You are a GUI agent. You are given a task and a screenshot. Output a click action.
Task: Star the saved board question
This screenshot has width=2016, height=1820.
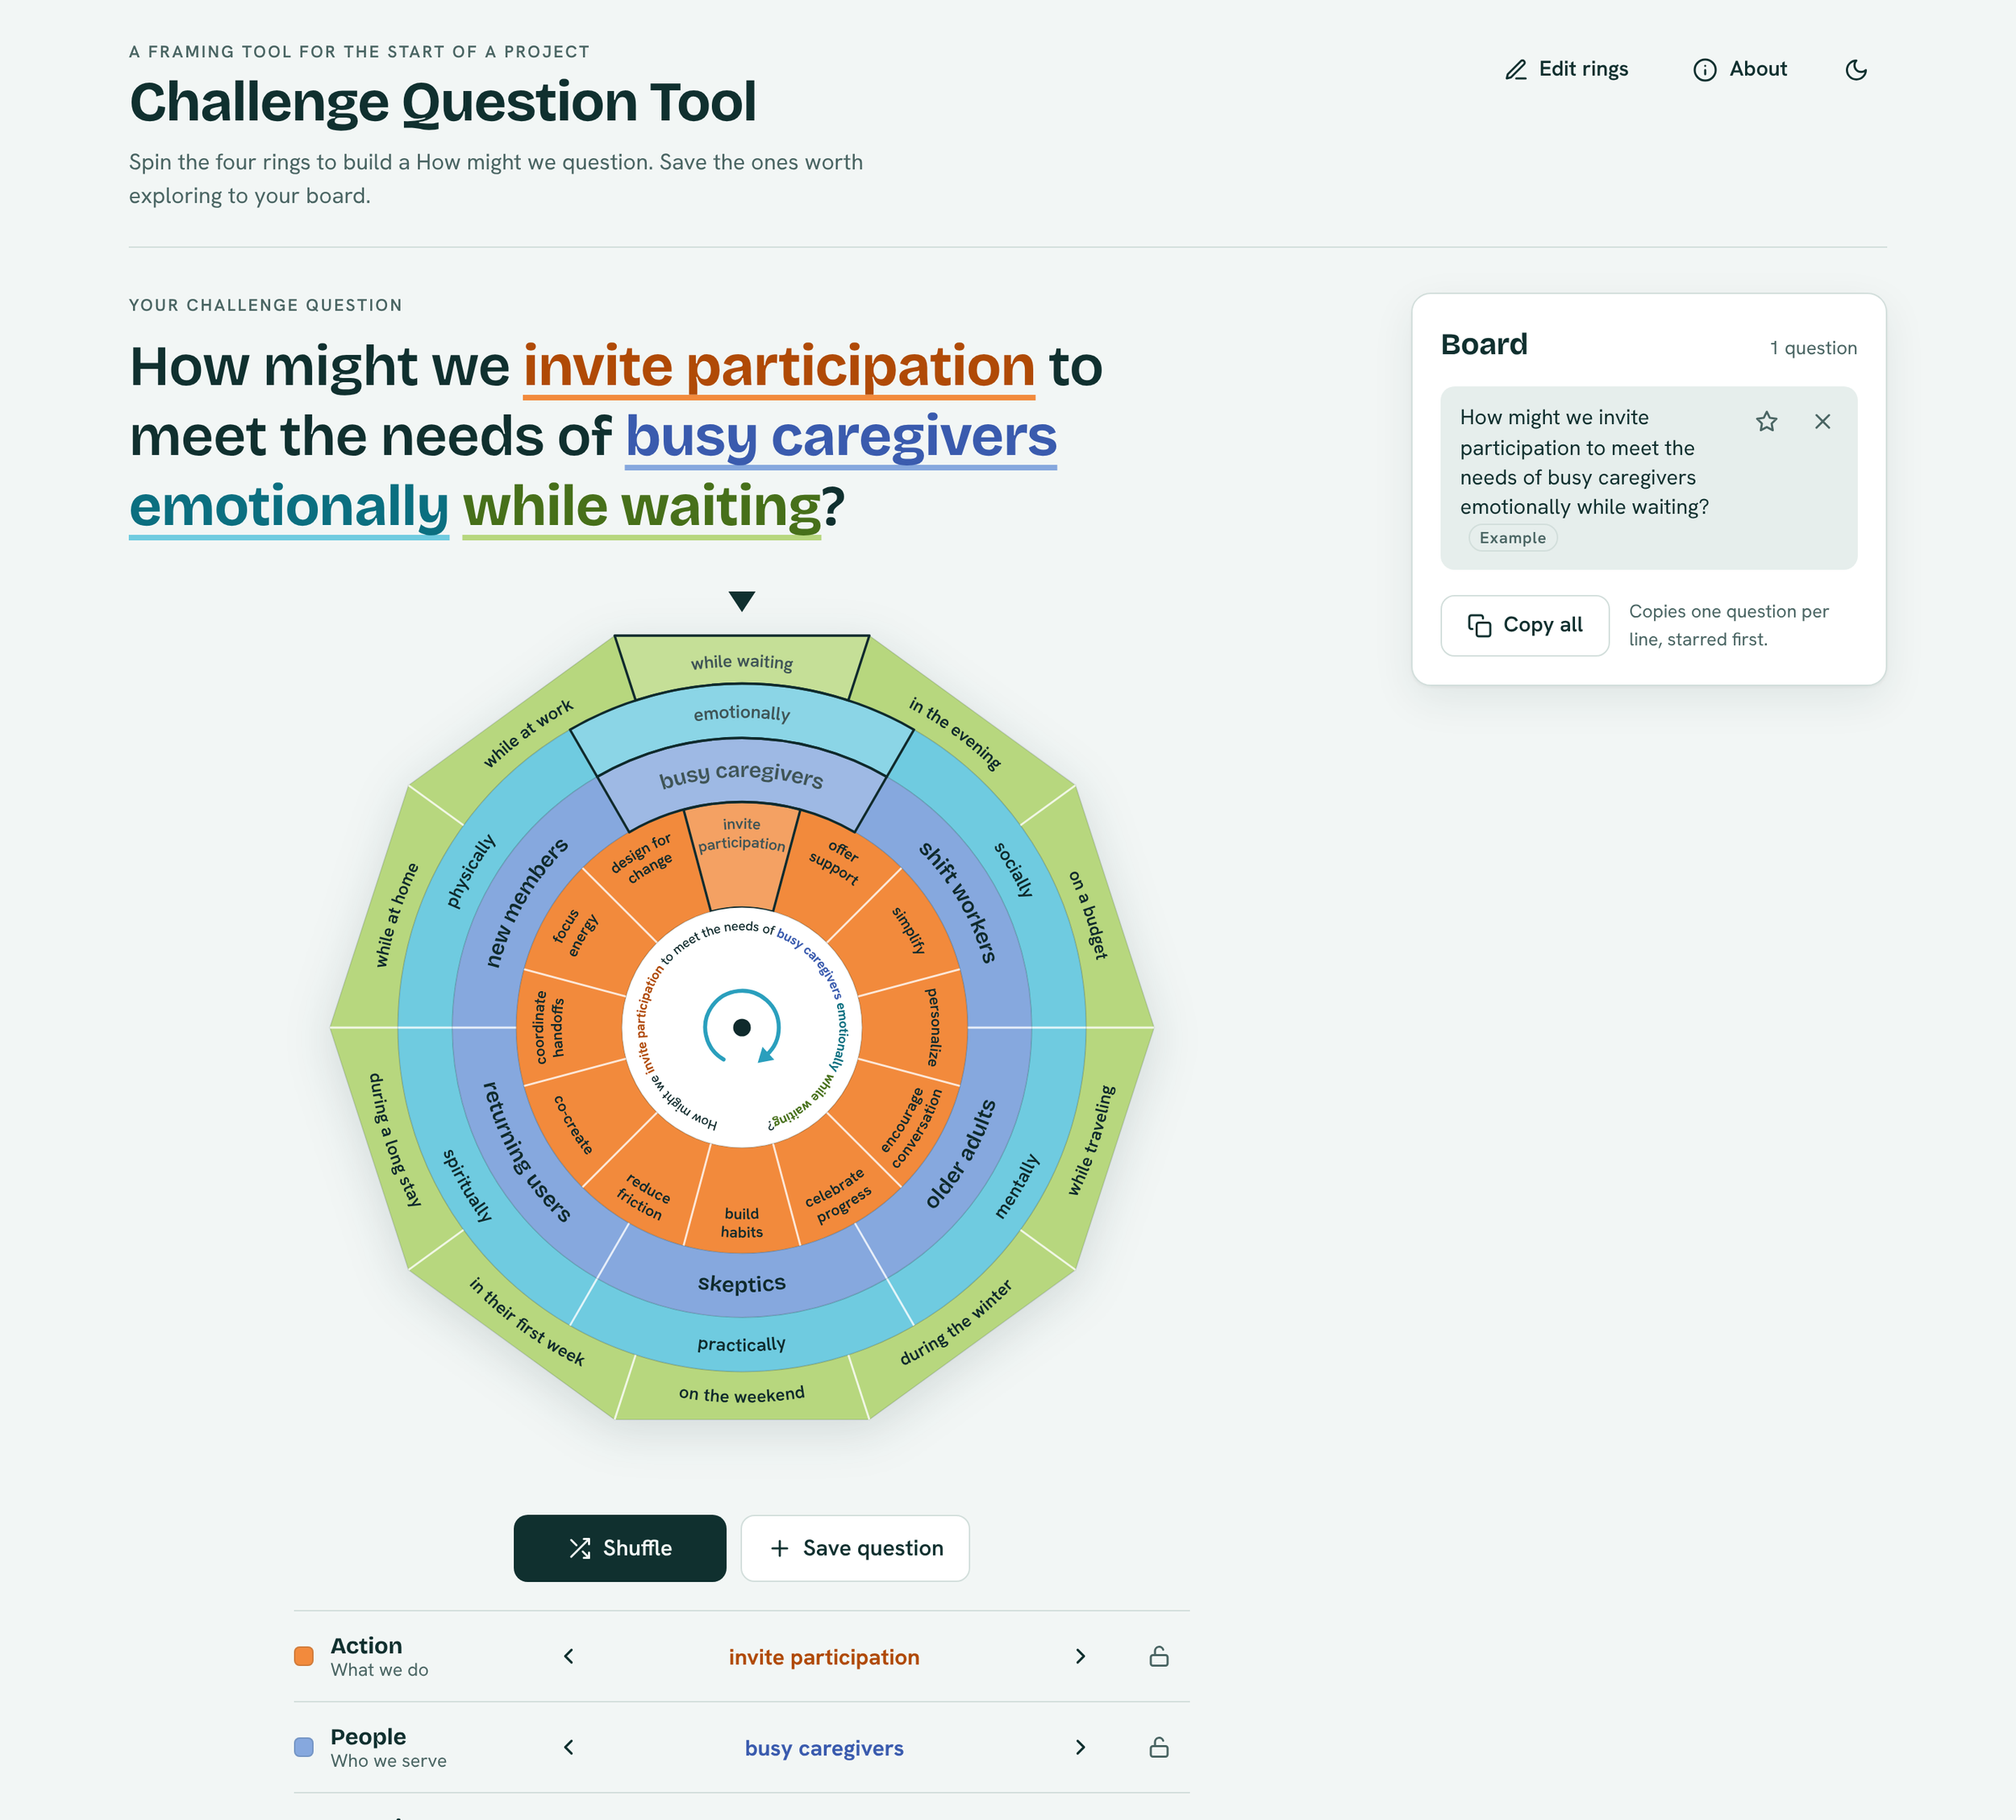click(1767, 421)
